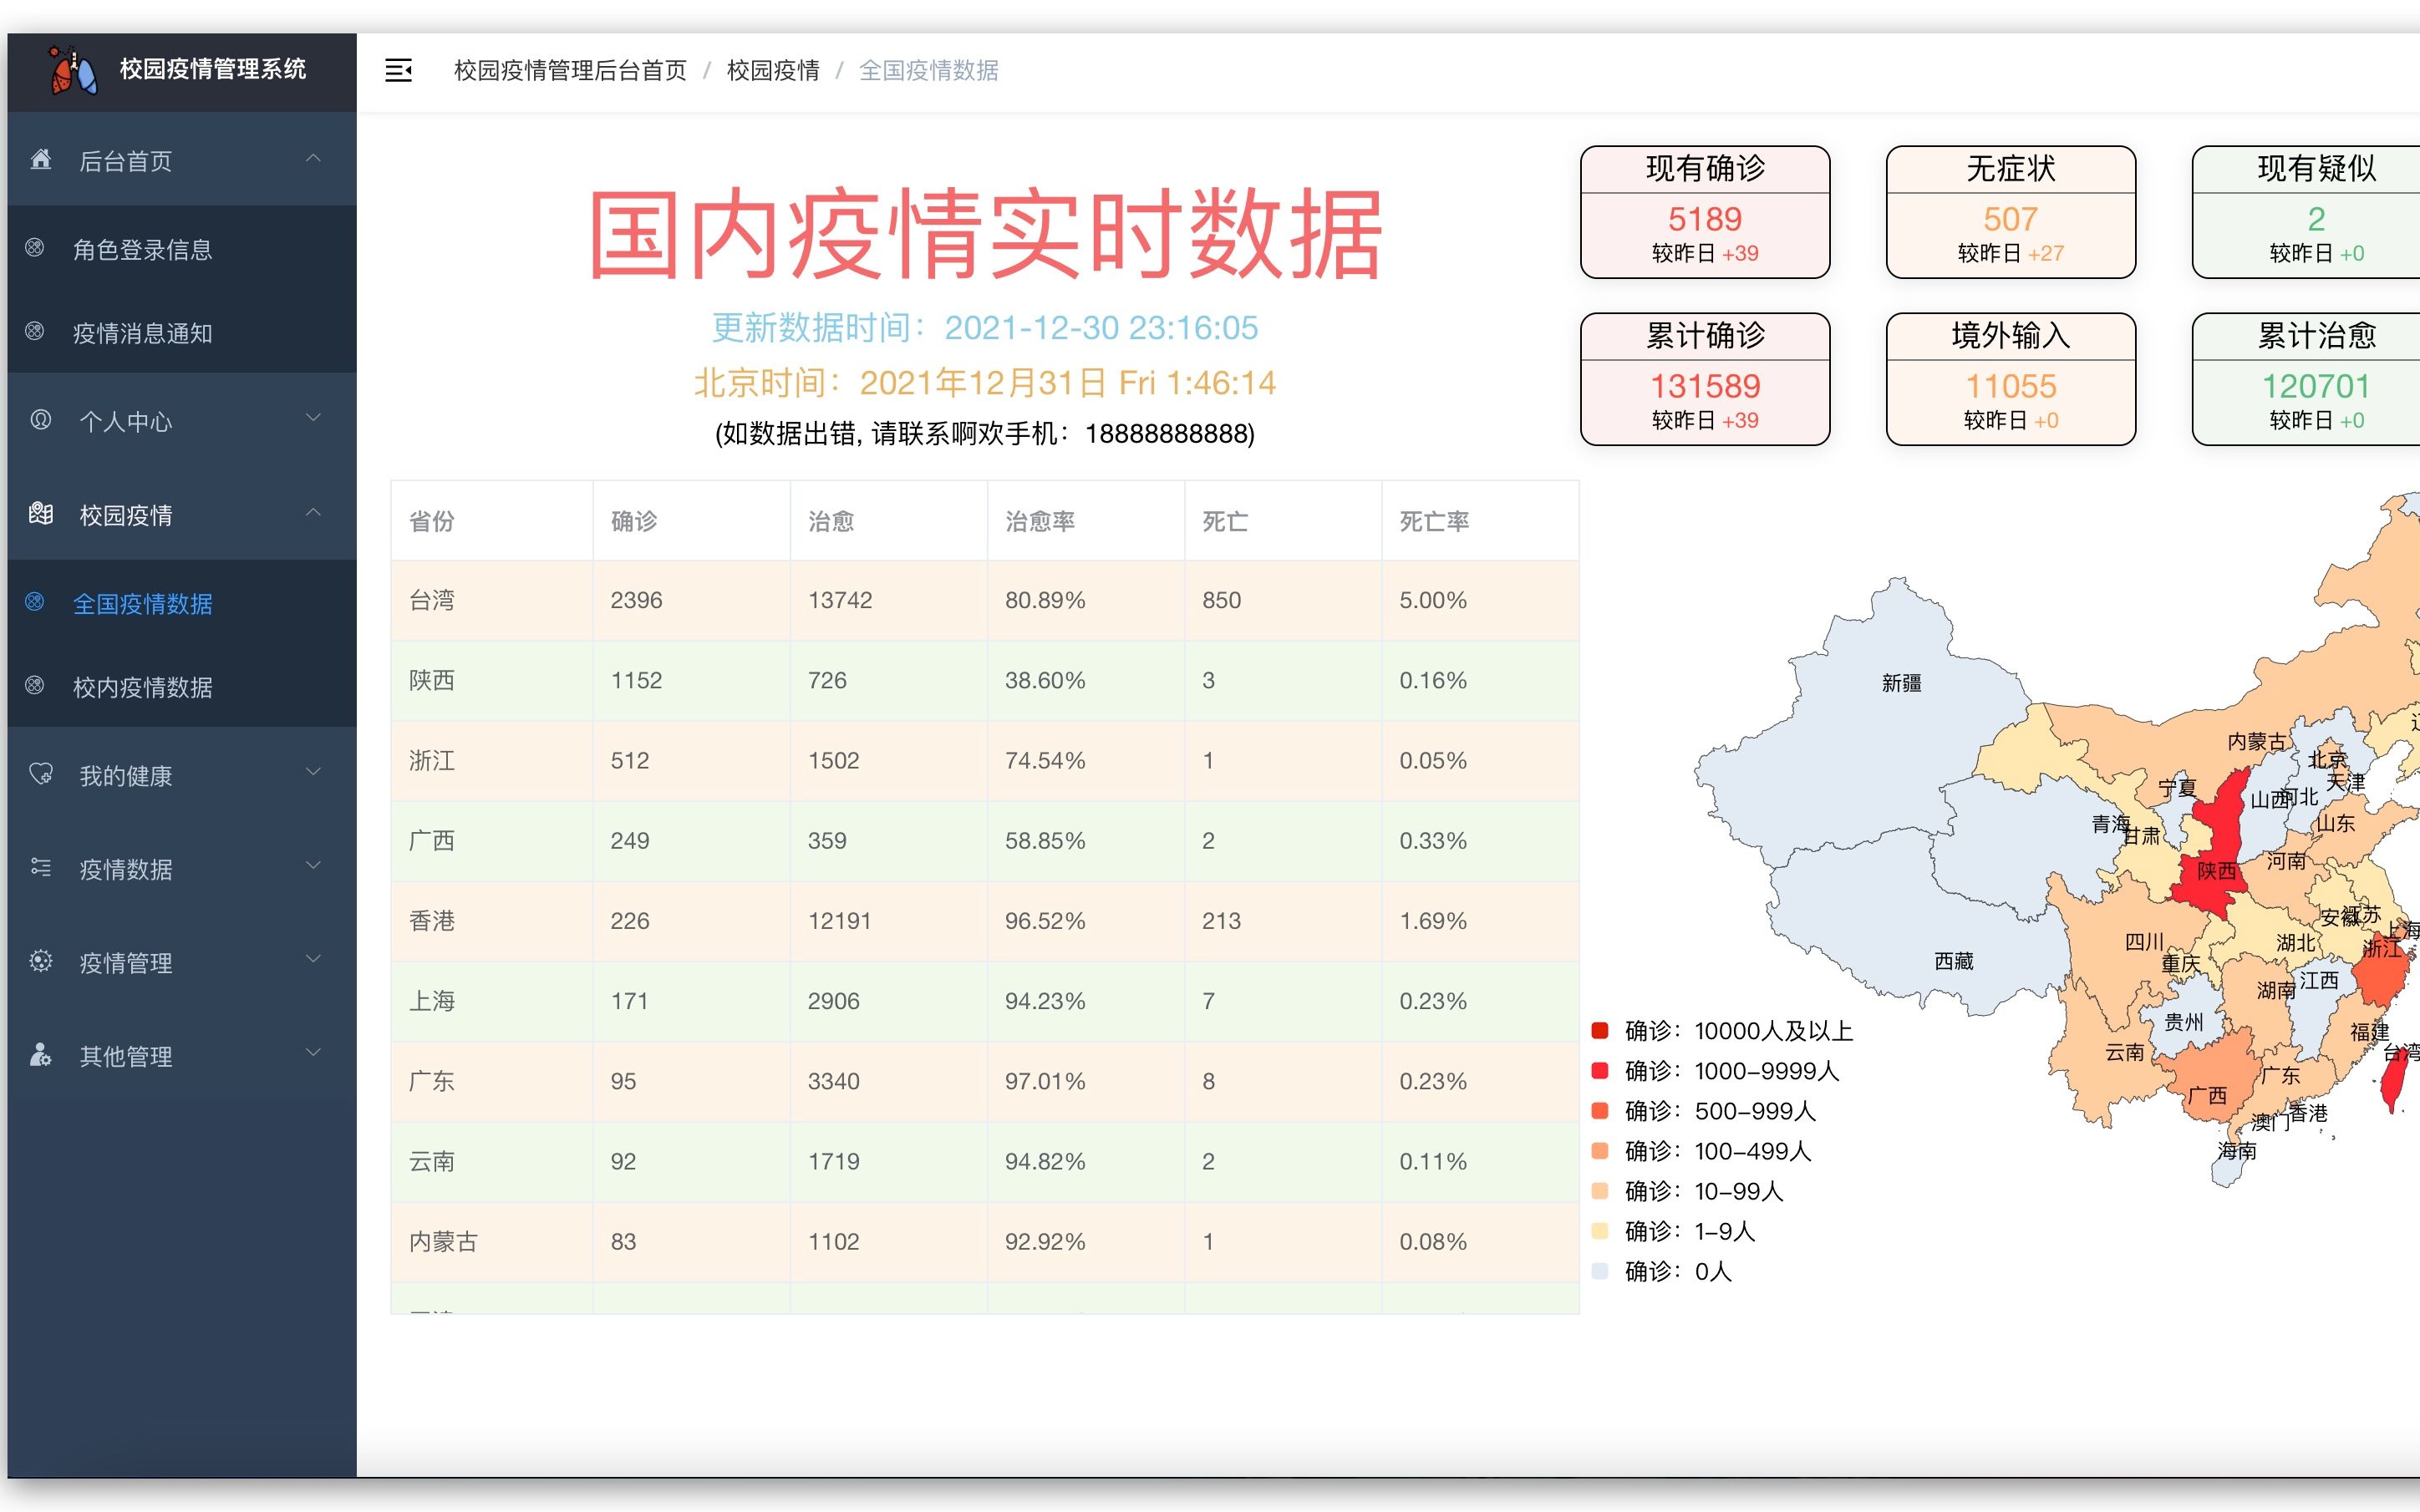Click the icon next to 角色登录信息
Image resolution: width=2420 pixels, height=1512 pixels.
point(36,248)
